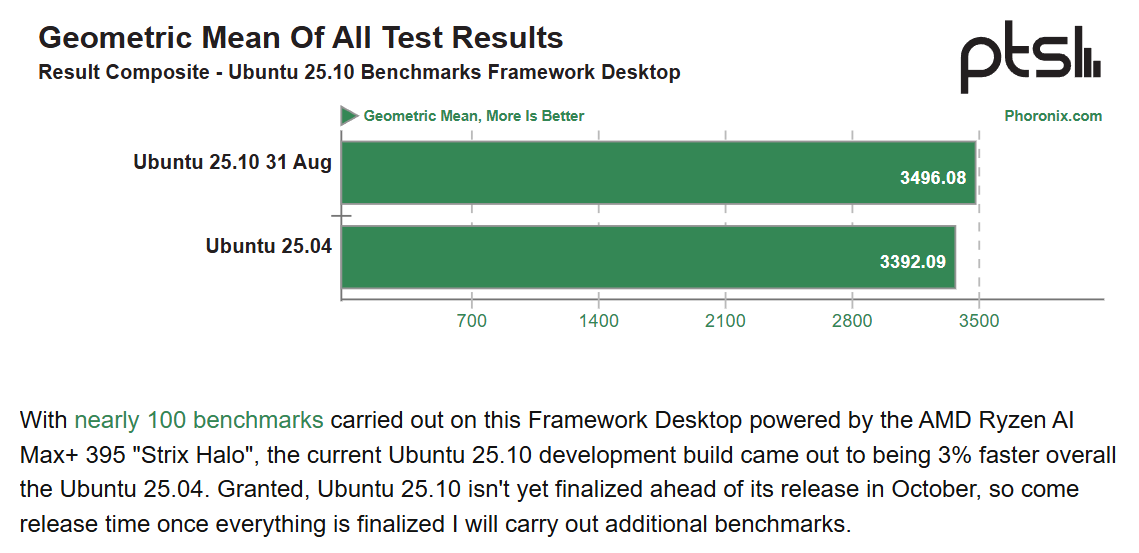Click the 3500 axis tick label

tap(979, 321)
